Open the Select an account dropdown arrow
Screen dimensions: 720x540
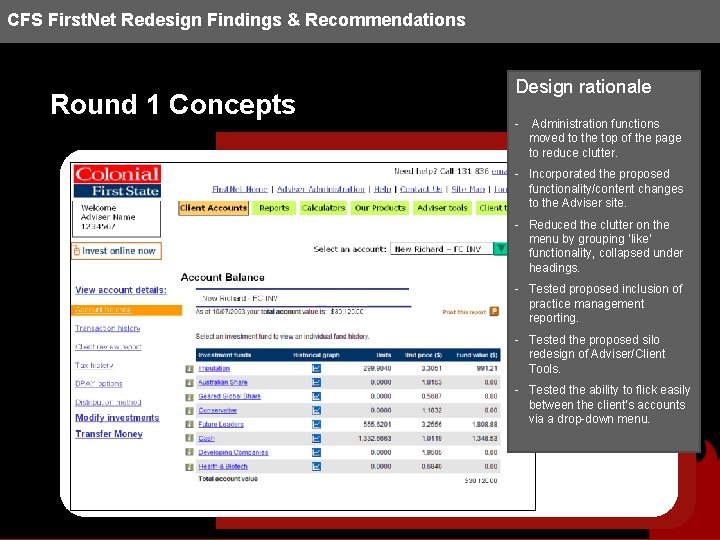pyautogui.click(x=500, y=248)
